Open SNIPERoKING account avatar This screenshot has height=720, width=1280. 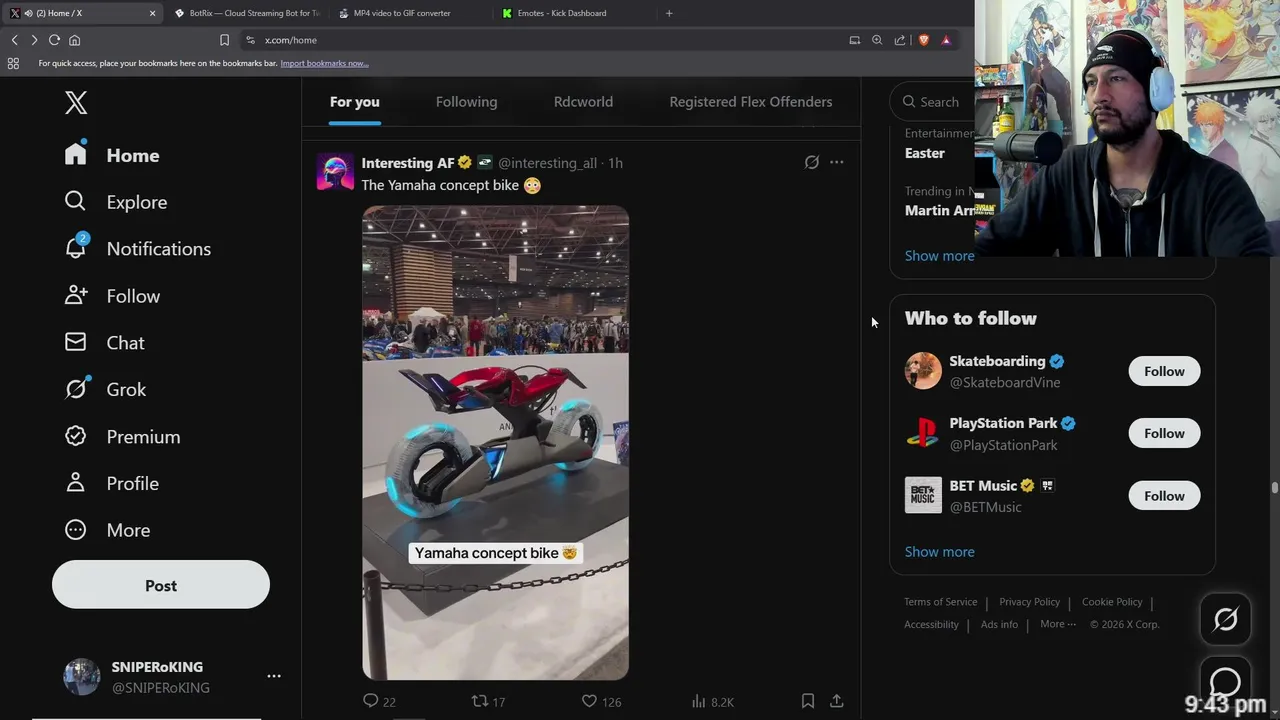82,676
